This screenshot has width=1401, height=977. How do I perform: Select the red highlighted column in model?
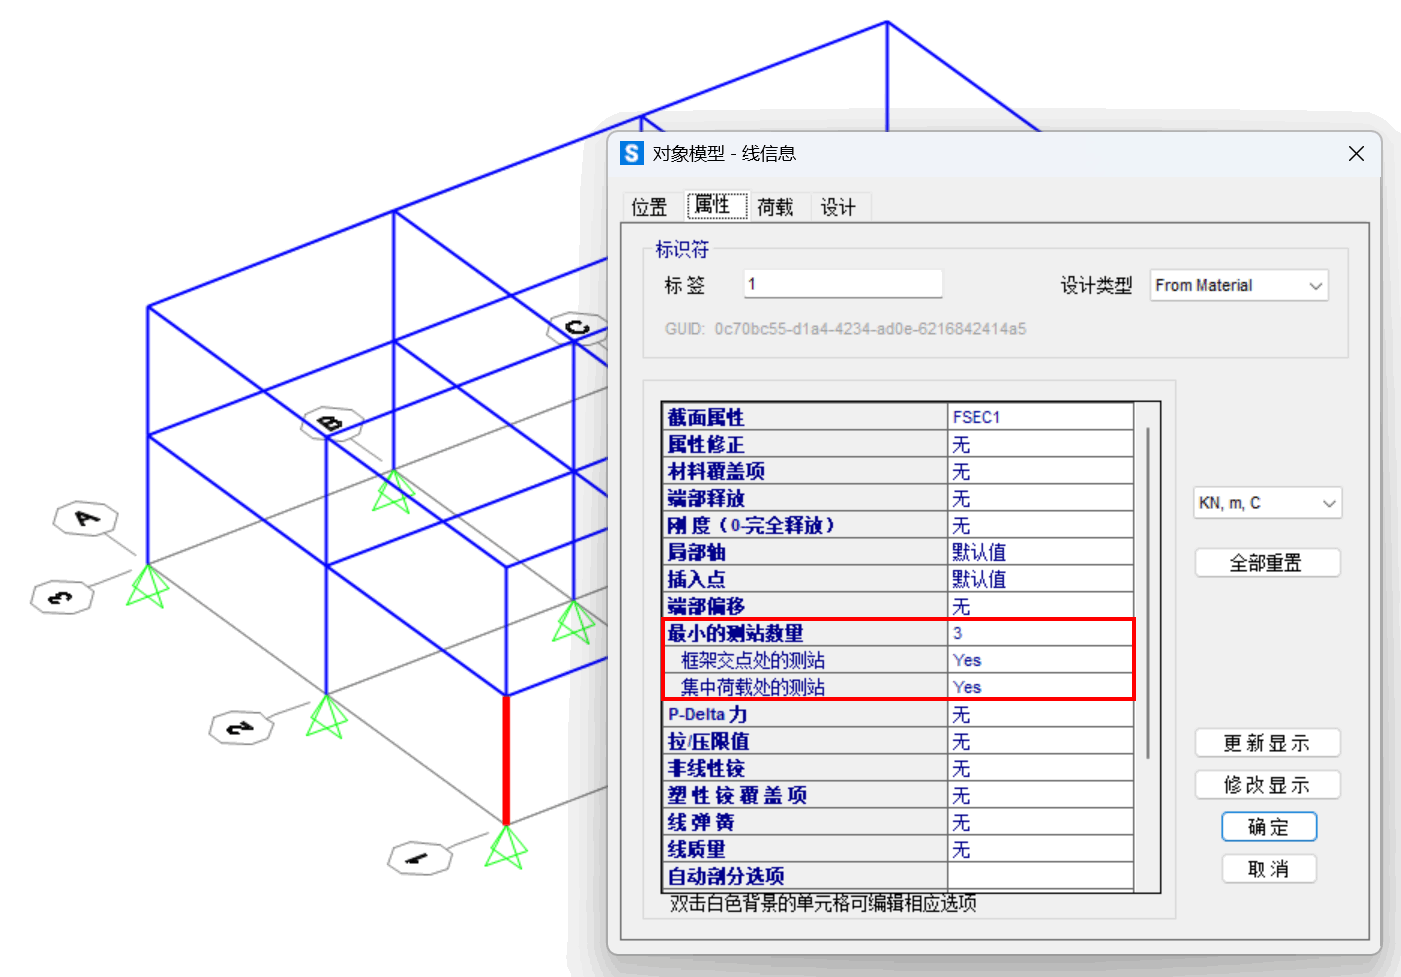[506, 758]
